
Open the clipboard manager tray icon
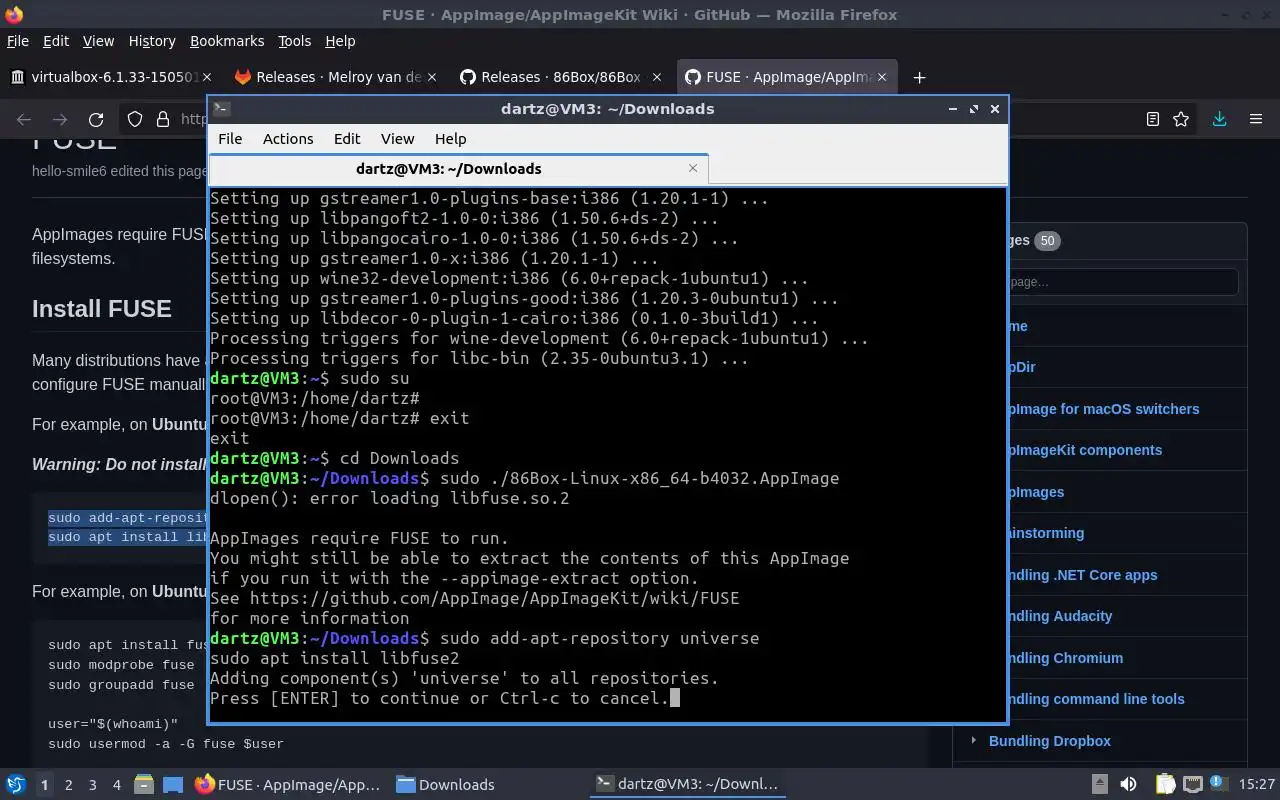[x=1165, y=784]
